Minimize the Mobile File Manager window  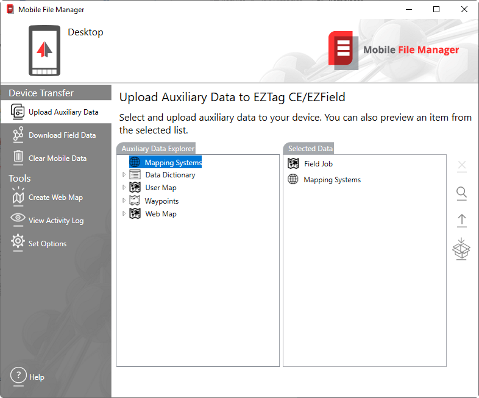(409, 9)
